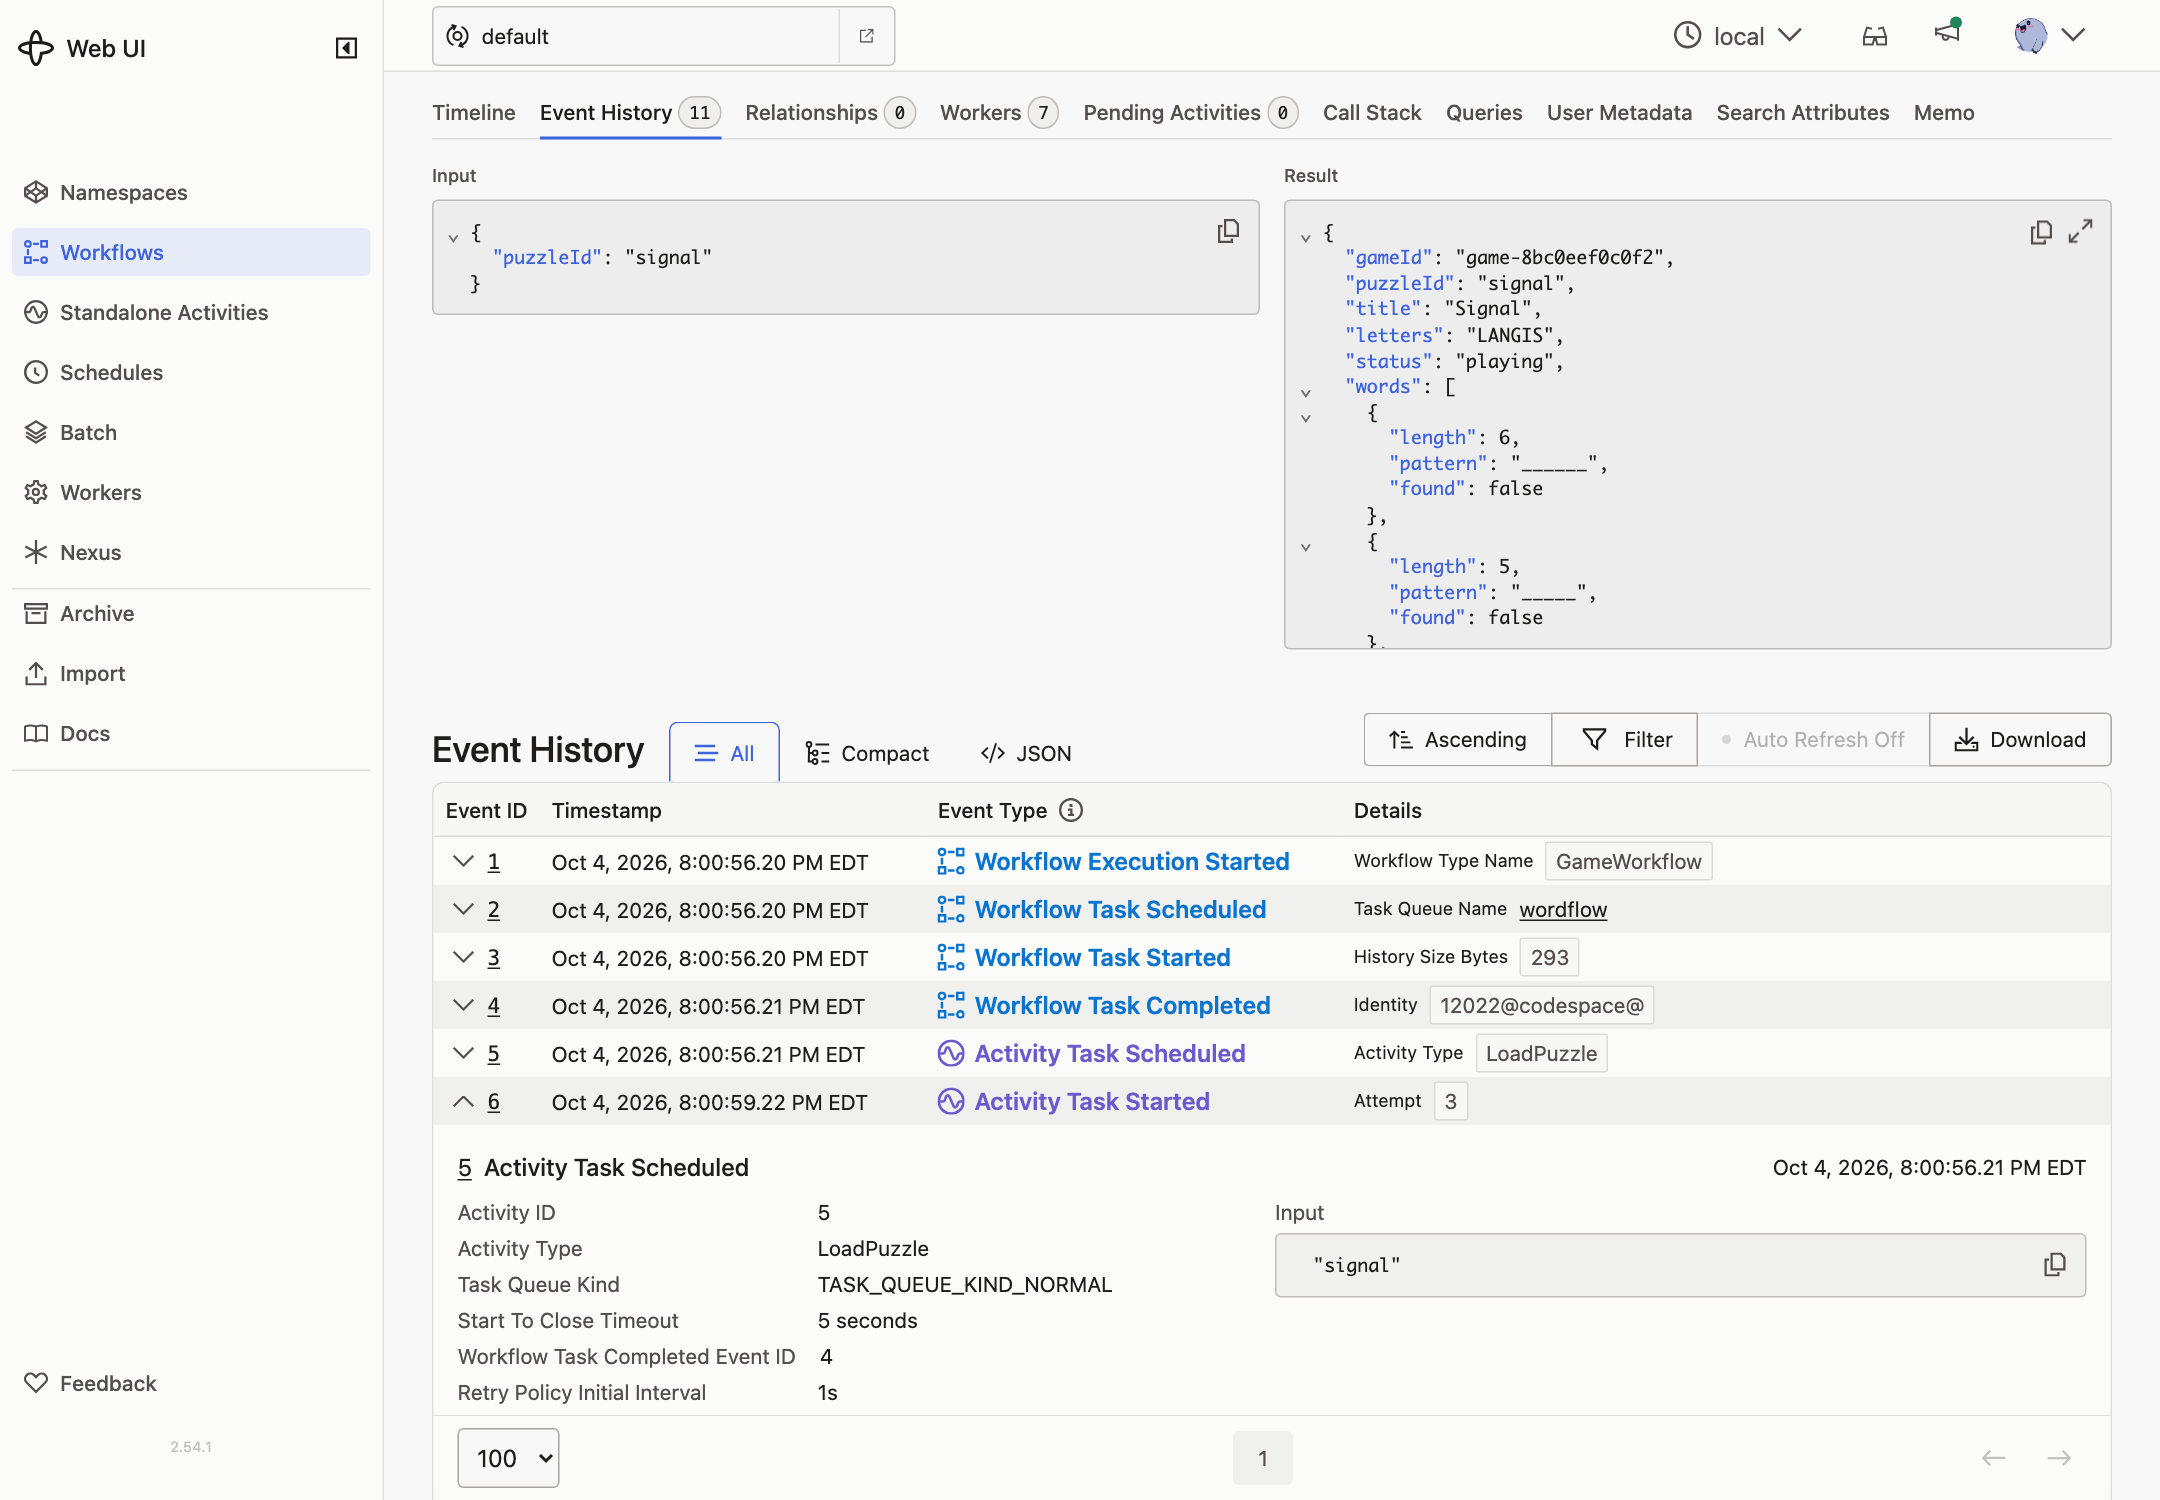
Task: Switch event view to JSON
Action: (1026, 753)
